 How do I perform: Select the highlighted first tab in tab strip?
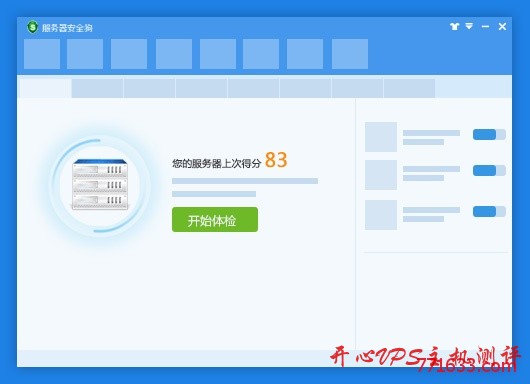pos(45,88)
